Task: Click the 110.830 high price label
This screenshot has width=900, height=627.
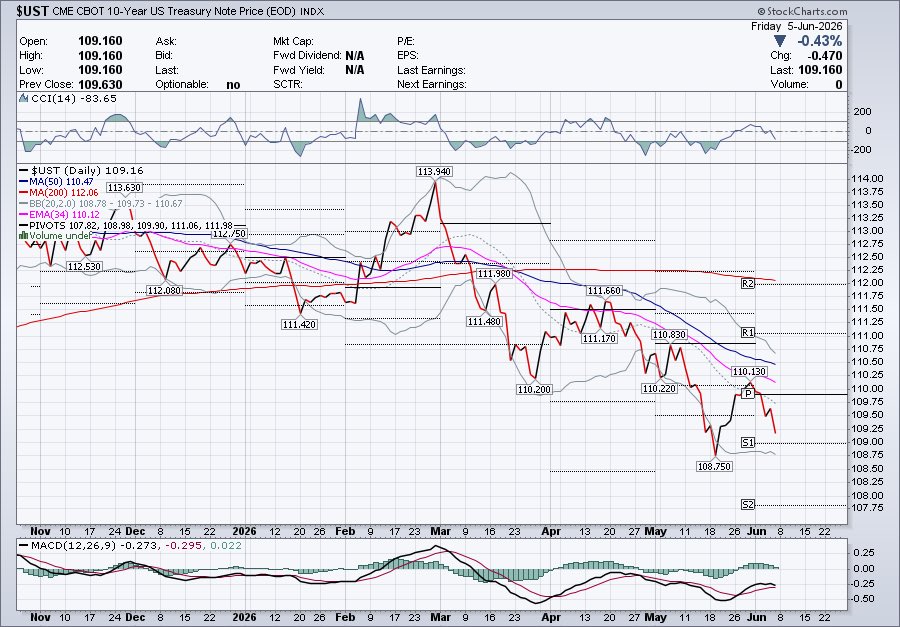Action: coord(669,334)
